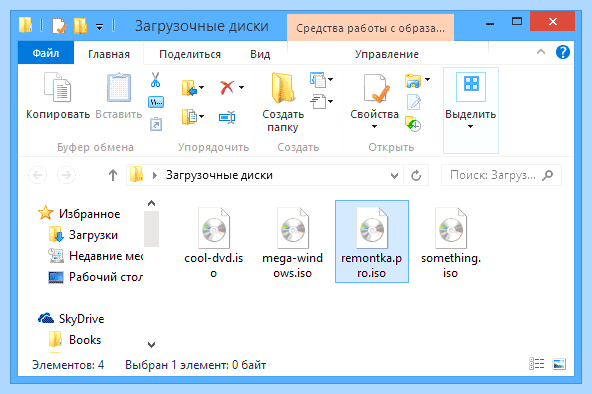This screenshot has width=592, height=394.
Task: Switch to the Главная tab
Action: 109,54
